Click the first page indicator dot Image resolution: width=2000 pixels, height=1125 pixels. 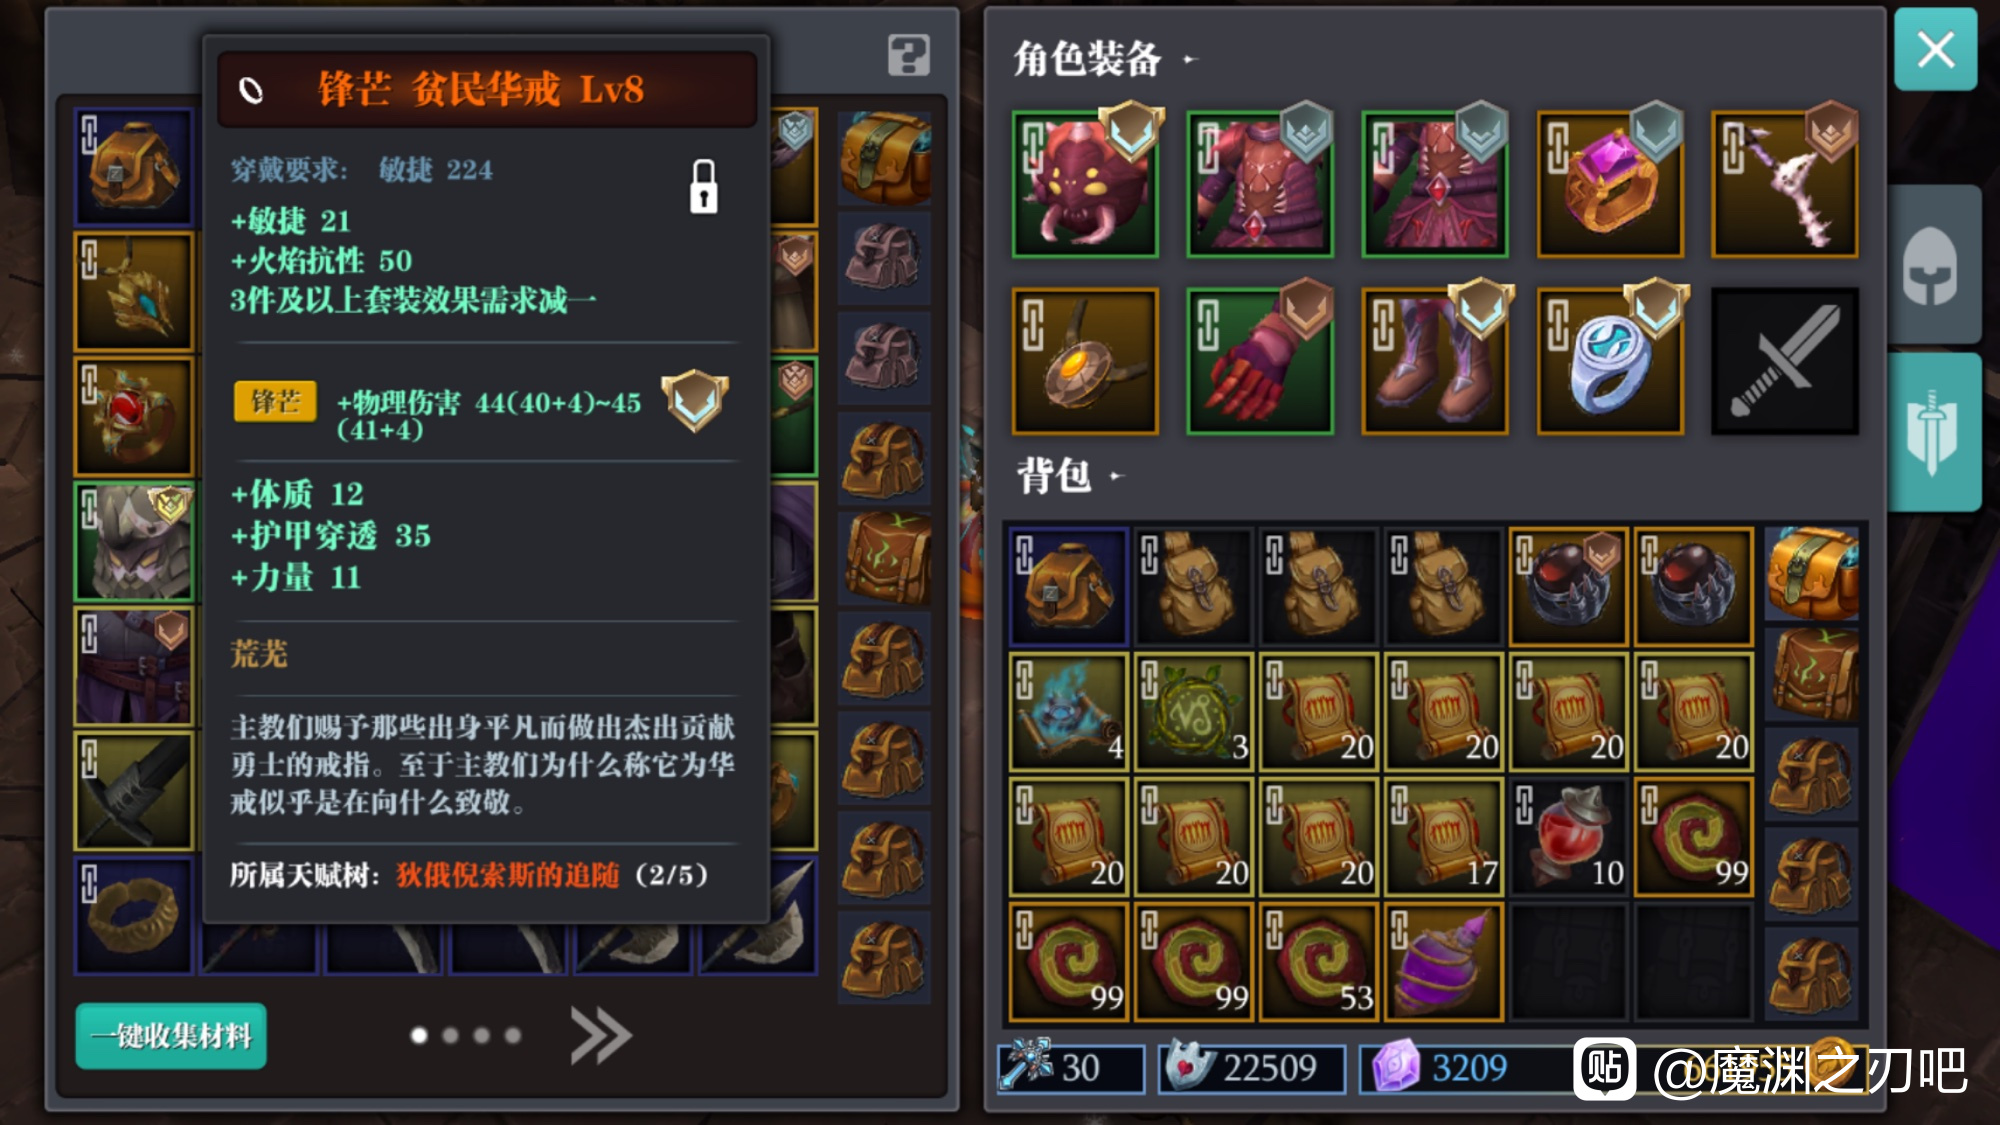(420, 1036)
